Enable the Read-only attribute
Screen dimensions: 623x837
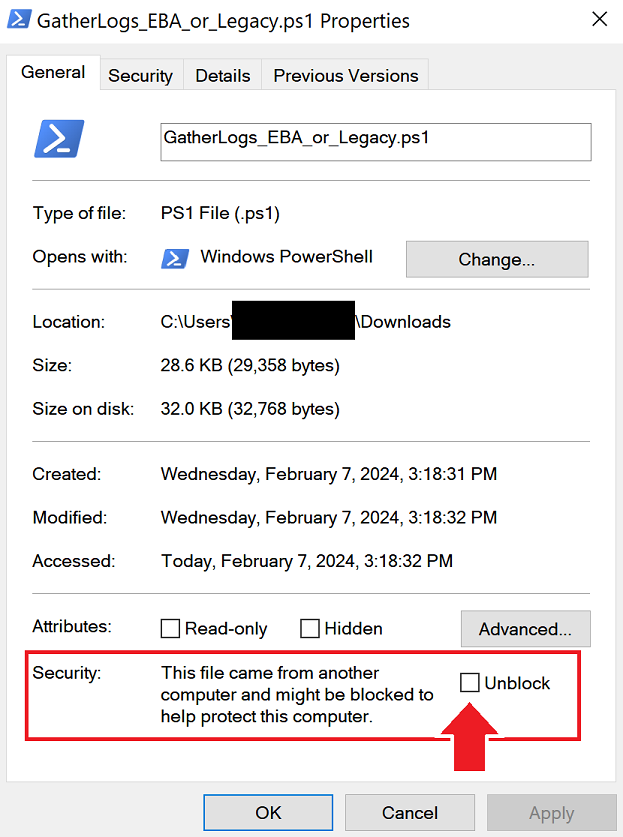170,628
